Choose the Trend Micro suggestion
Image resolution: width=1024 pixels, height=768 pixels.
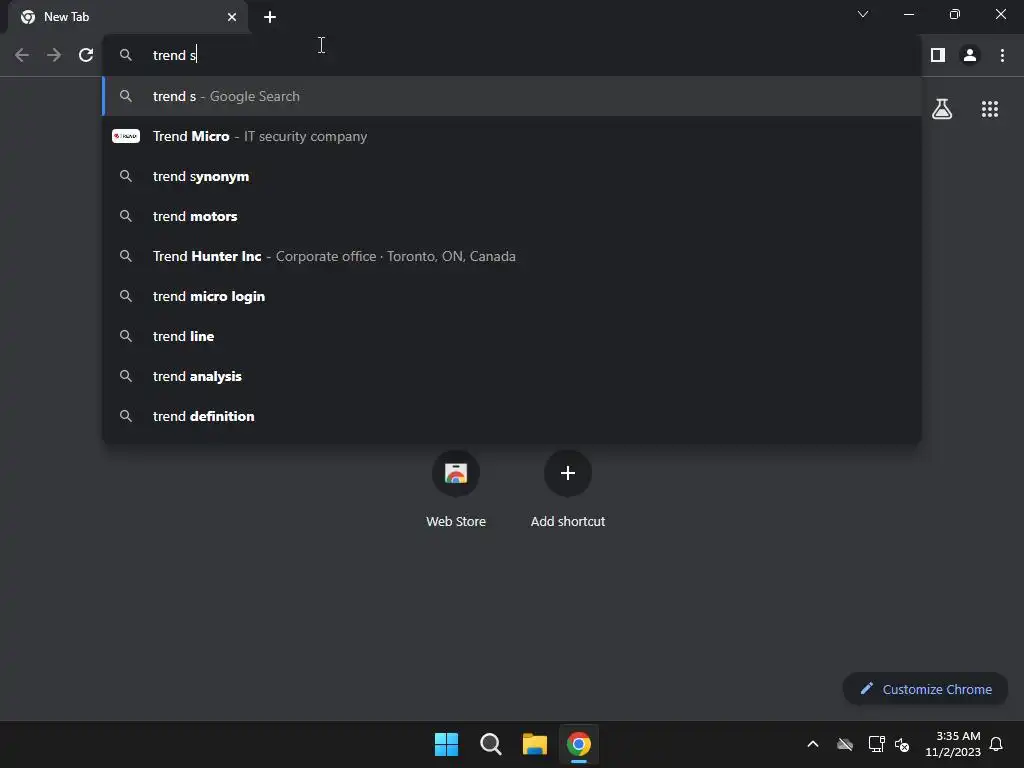512,136
